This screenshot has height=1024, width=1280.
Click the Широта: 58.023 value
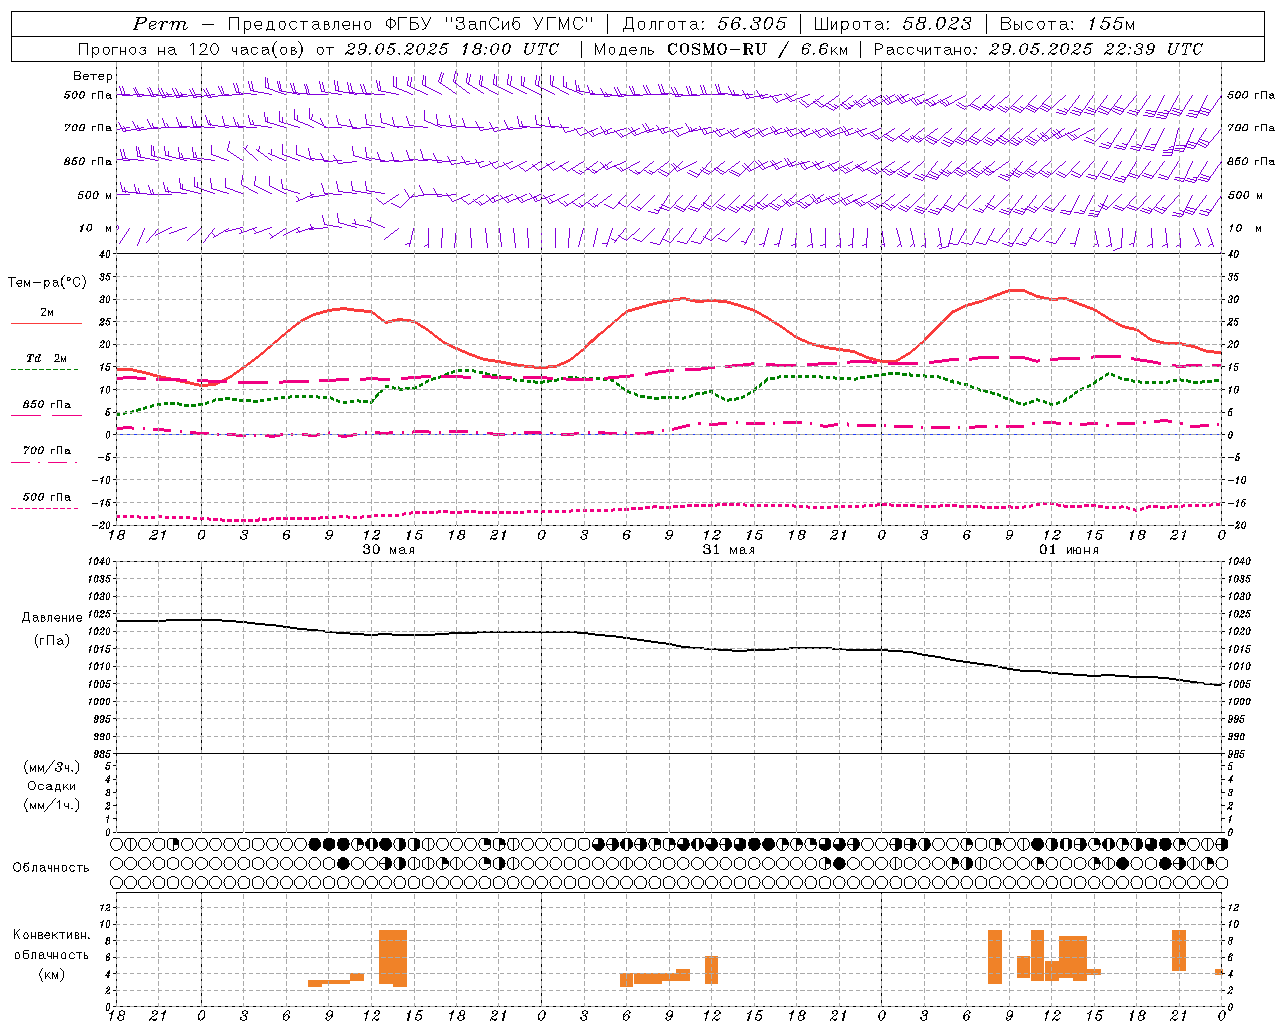(892, 24)
